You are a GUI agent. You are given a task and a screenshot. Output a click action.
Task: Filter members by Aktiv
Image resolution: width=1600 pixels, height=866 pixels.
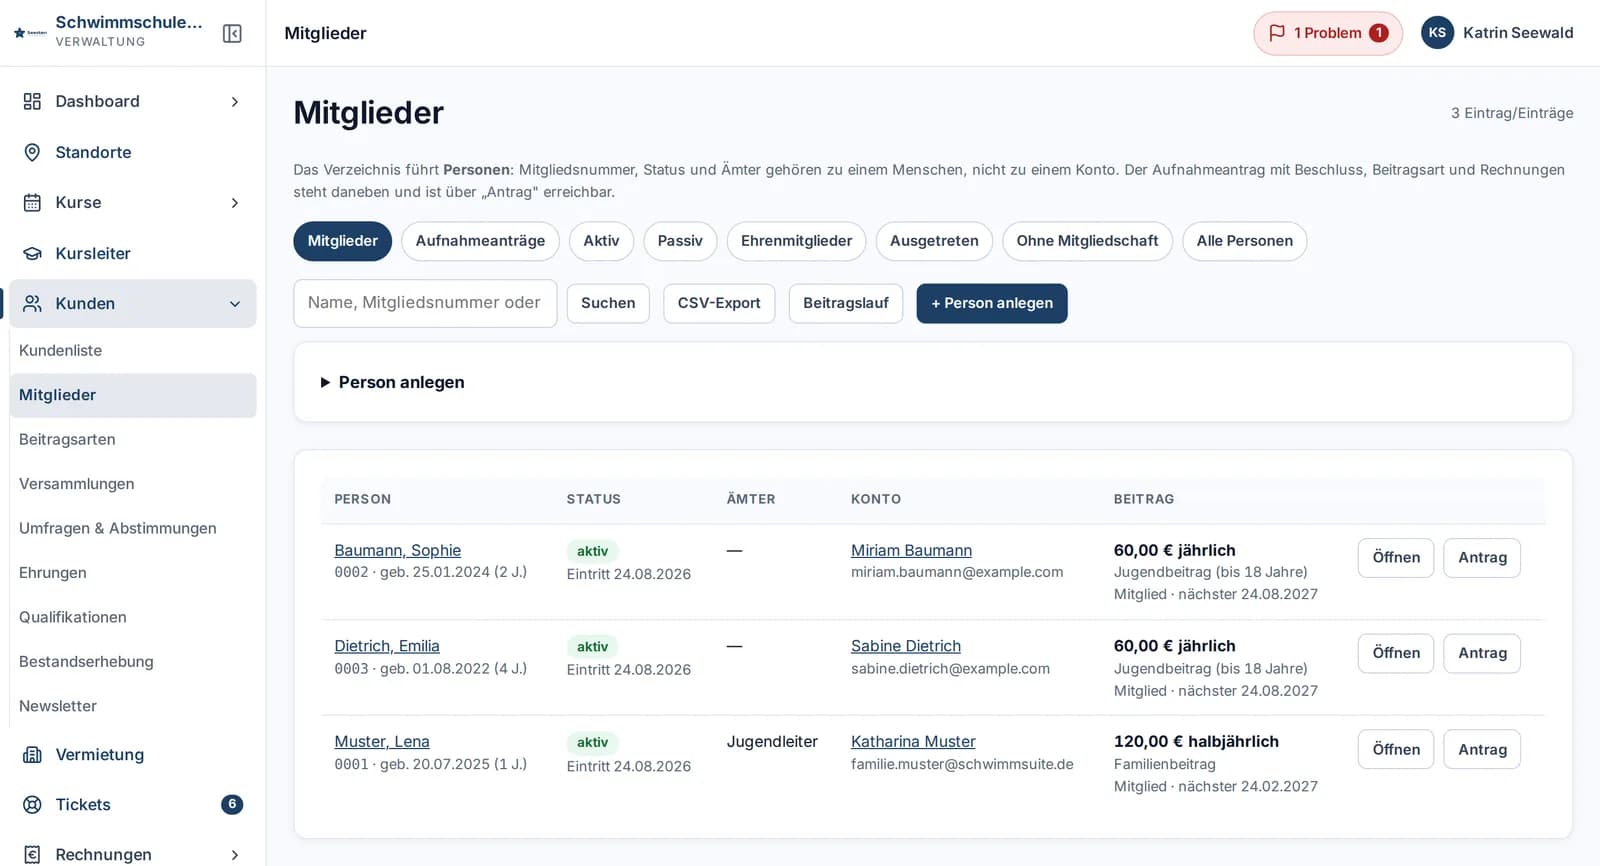601,241
